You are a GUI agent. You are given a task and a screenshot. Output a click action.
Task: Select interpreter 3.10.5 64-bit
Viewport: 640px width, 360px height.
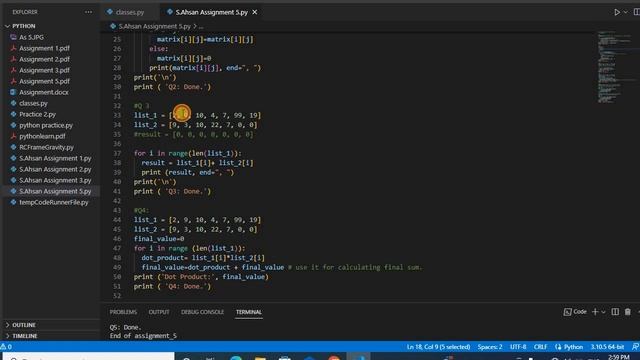tap(607, 347)
